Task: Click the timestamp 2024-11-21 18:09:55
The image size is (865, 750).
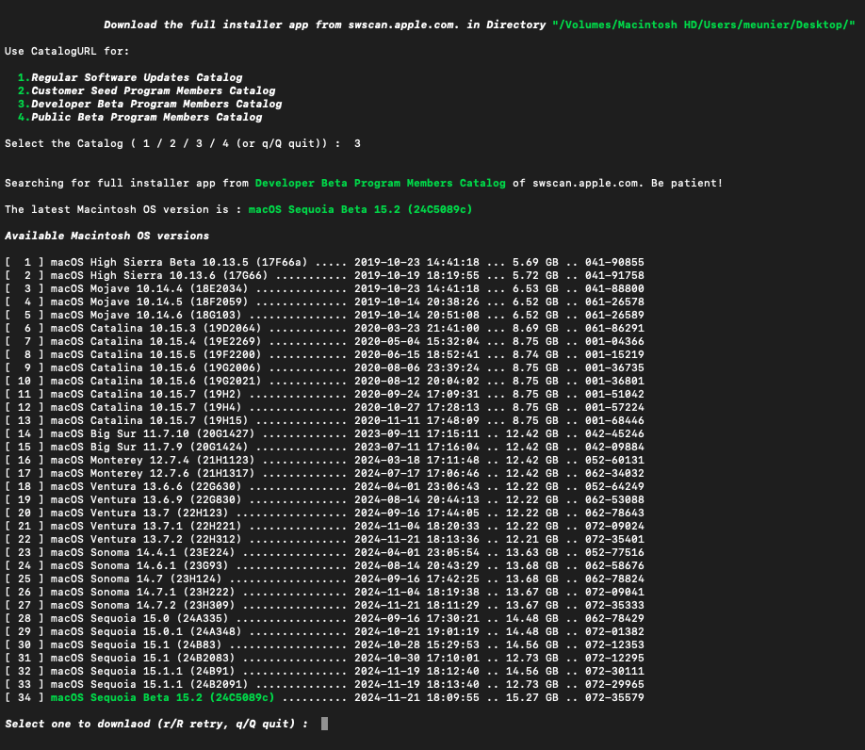Action: (x=417, y=698)
